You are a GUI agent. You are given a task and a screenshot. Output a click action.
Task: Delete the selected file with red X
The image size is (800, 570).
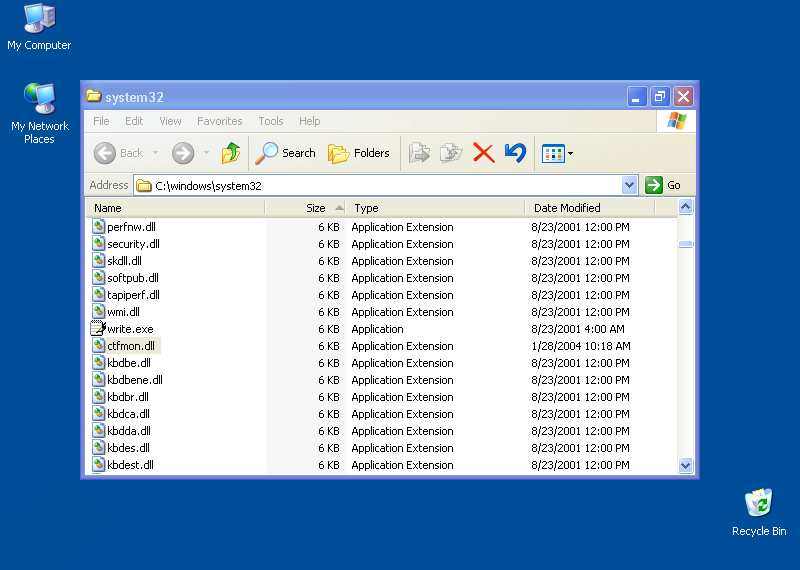click(484, 153)
